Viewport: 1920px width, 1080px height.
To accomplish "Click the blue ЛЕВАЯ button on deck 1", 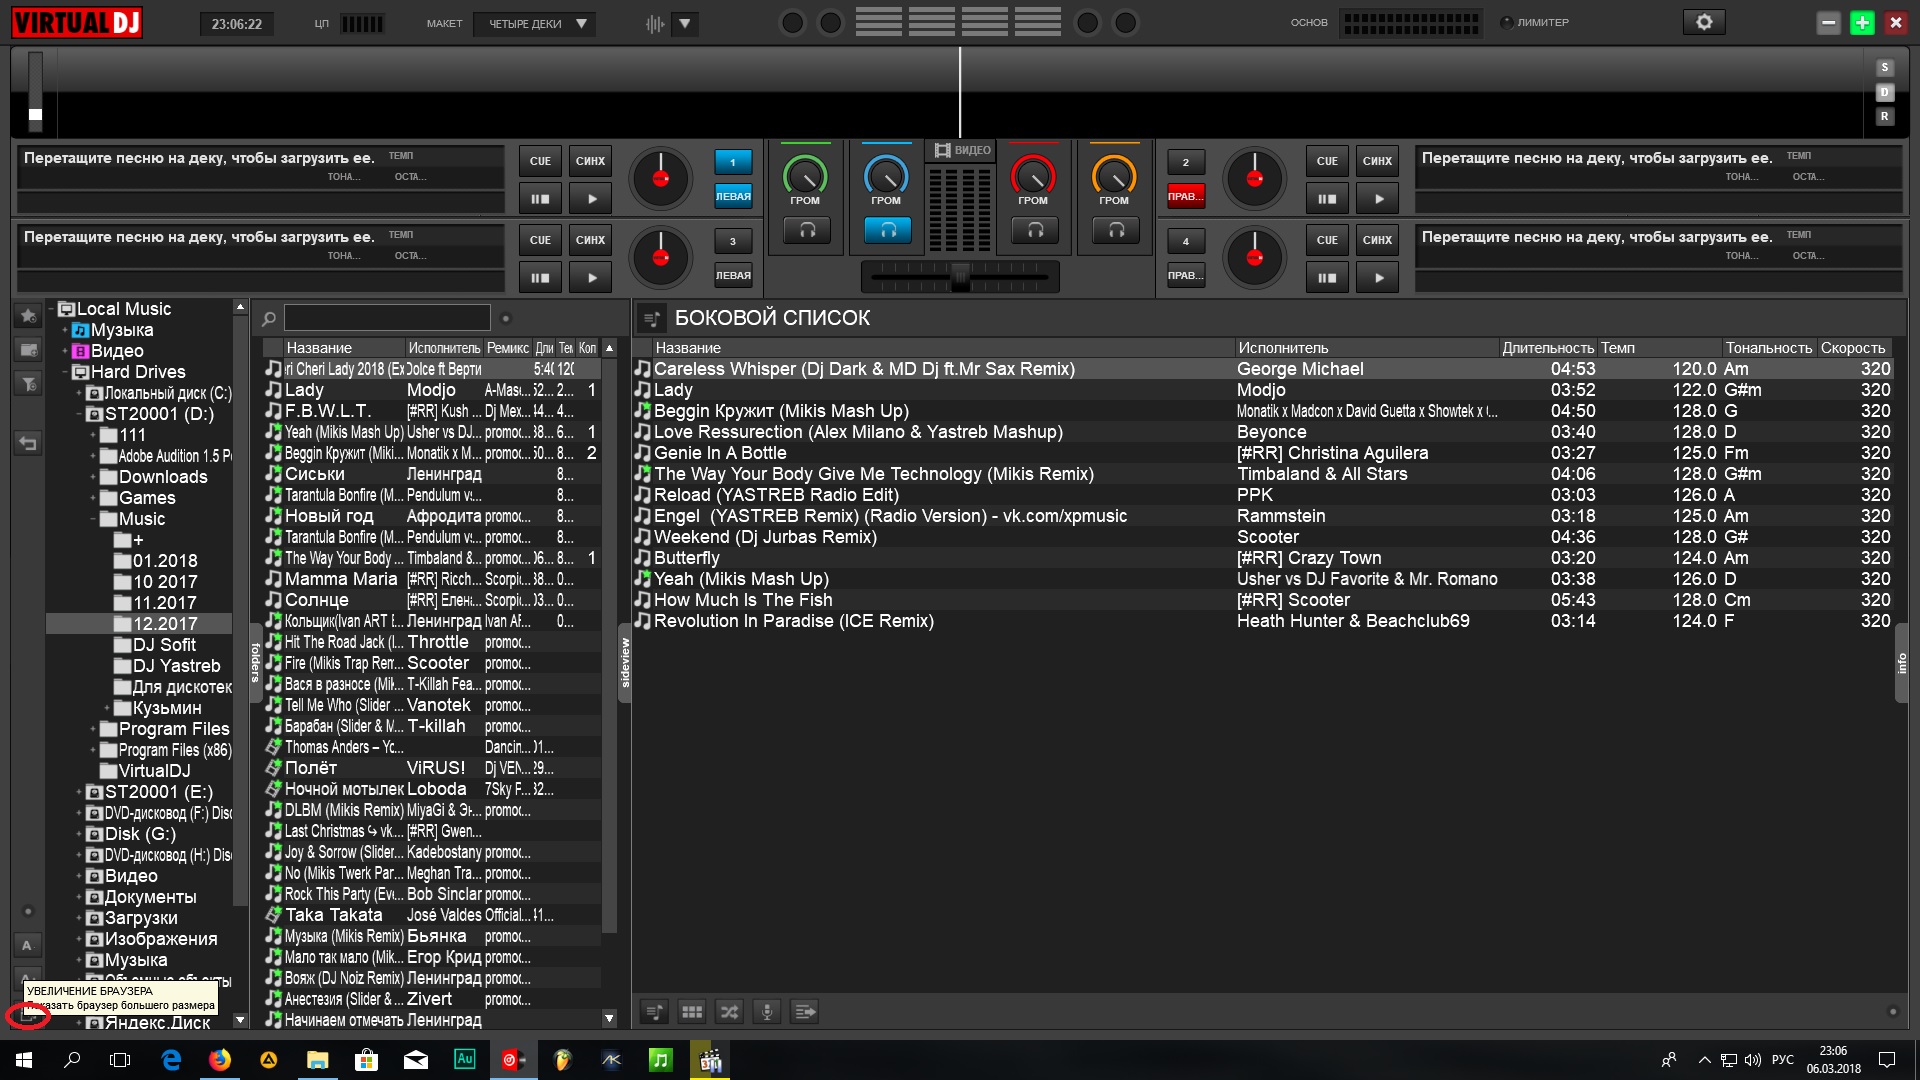I will tap(733, 196).
